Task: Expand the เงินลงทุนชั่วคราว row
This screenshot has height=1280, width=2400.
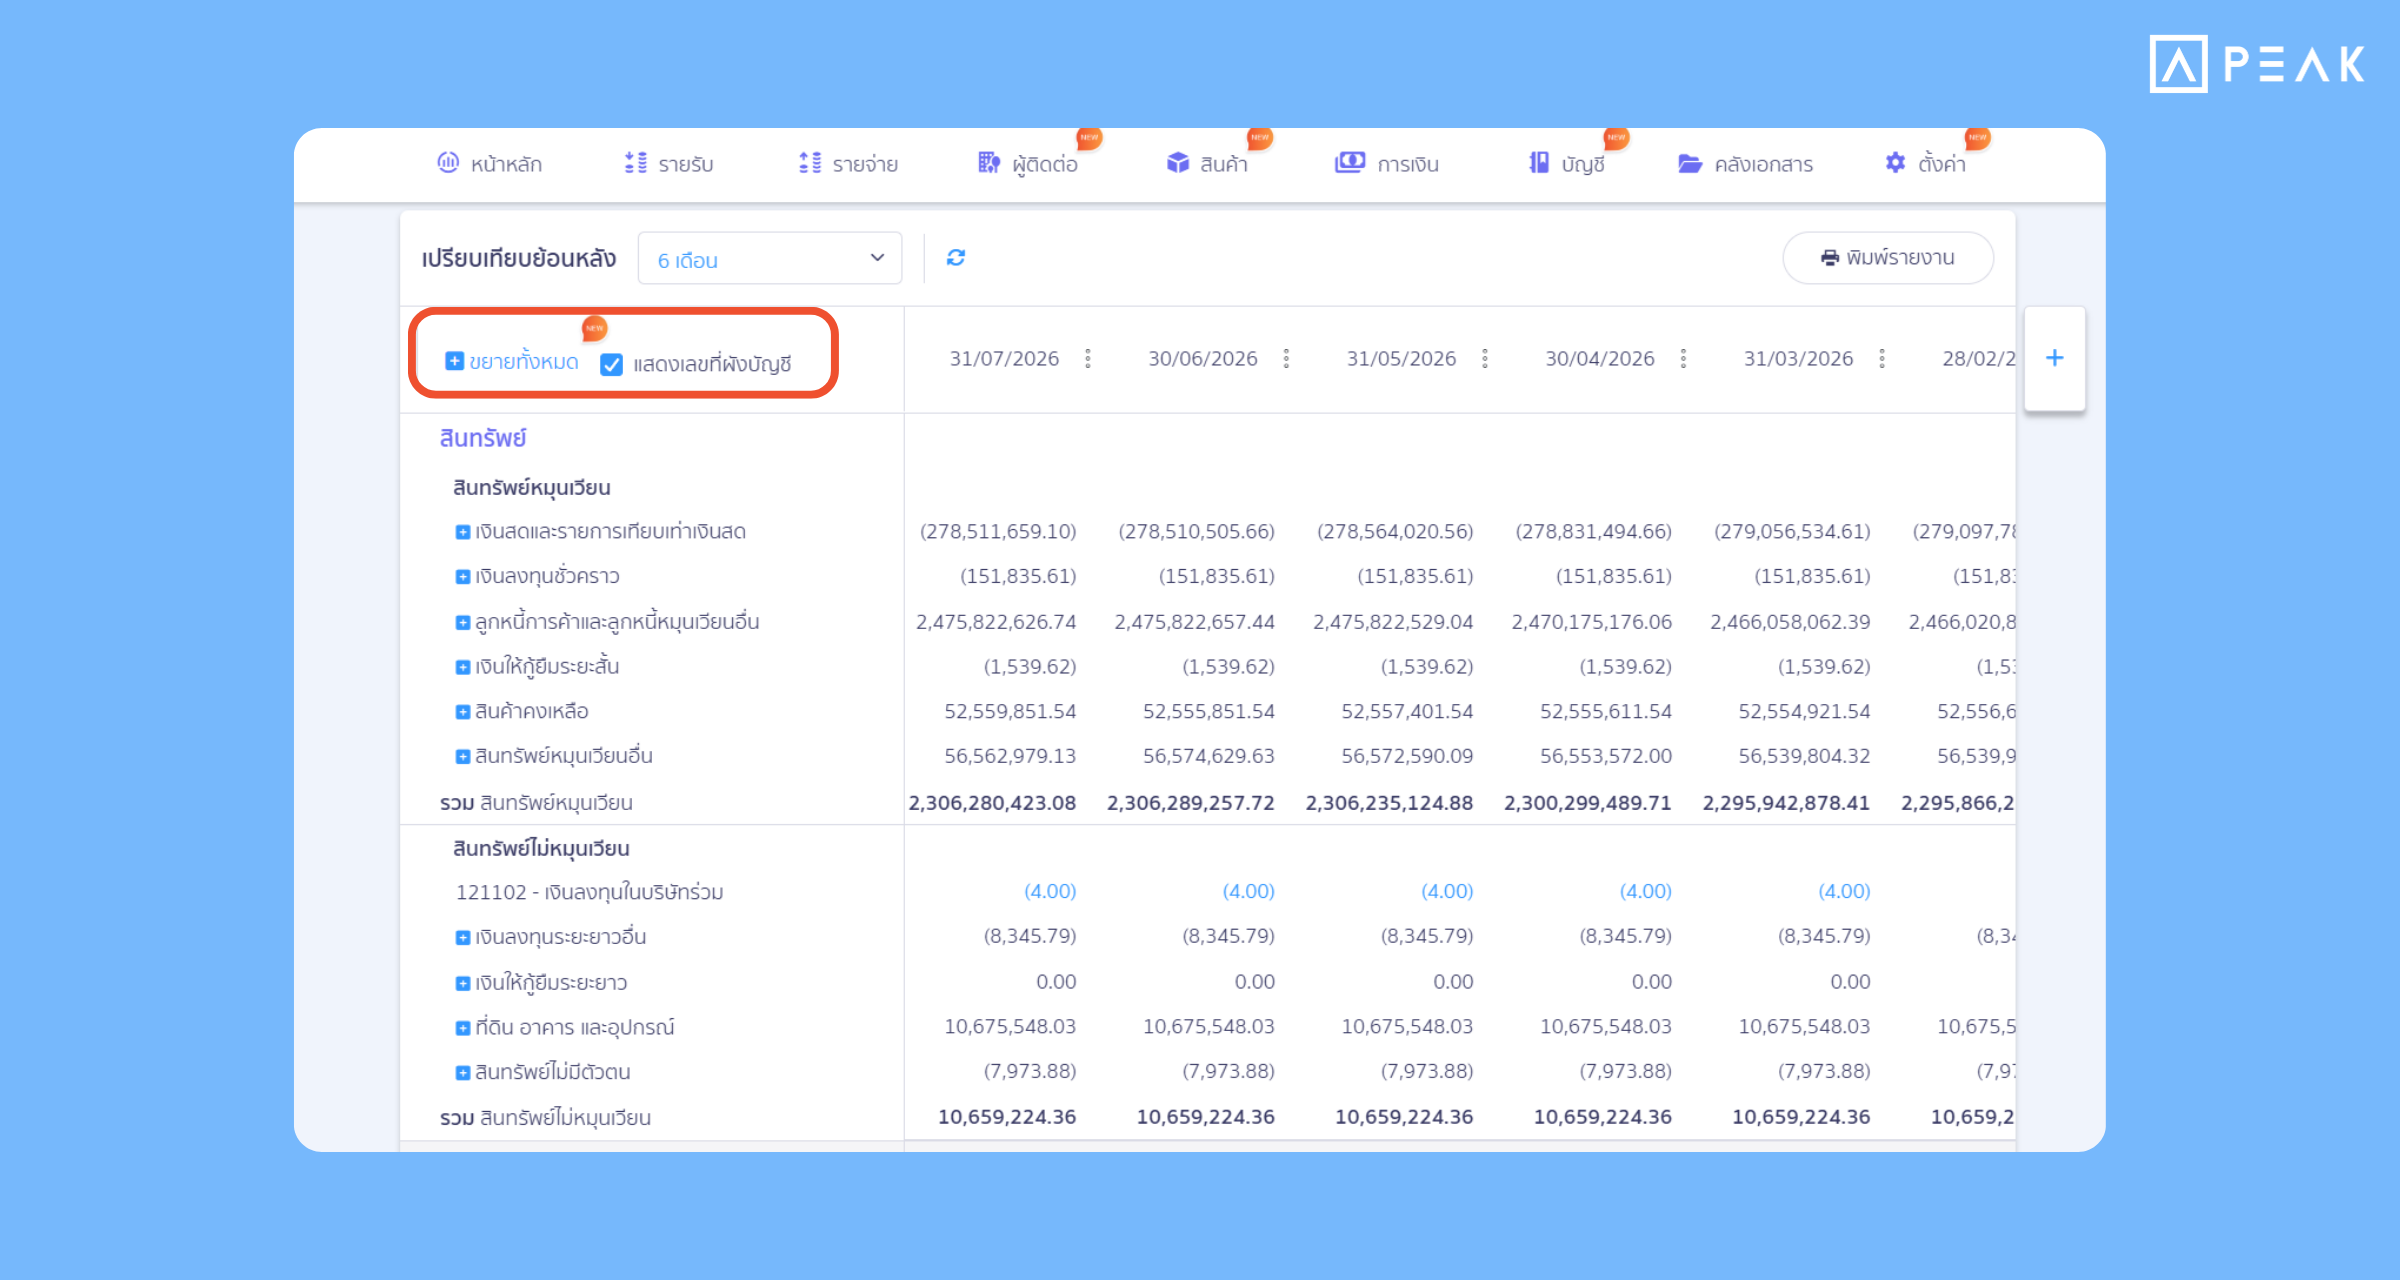Action: (463, 577)
